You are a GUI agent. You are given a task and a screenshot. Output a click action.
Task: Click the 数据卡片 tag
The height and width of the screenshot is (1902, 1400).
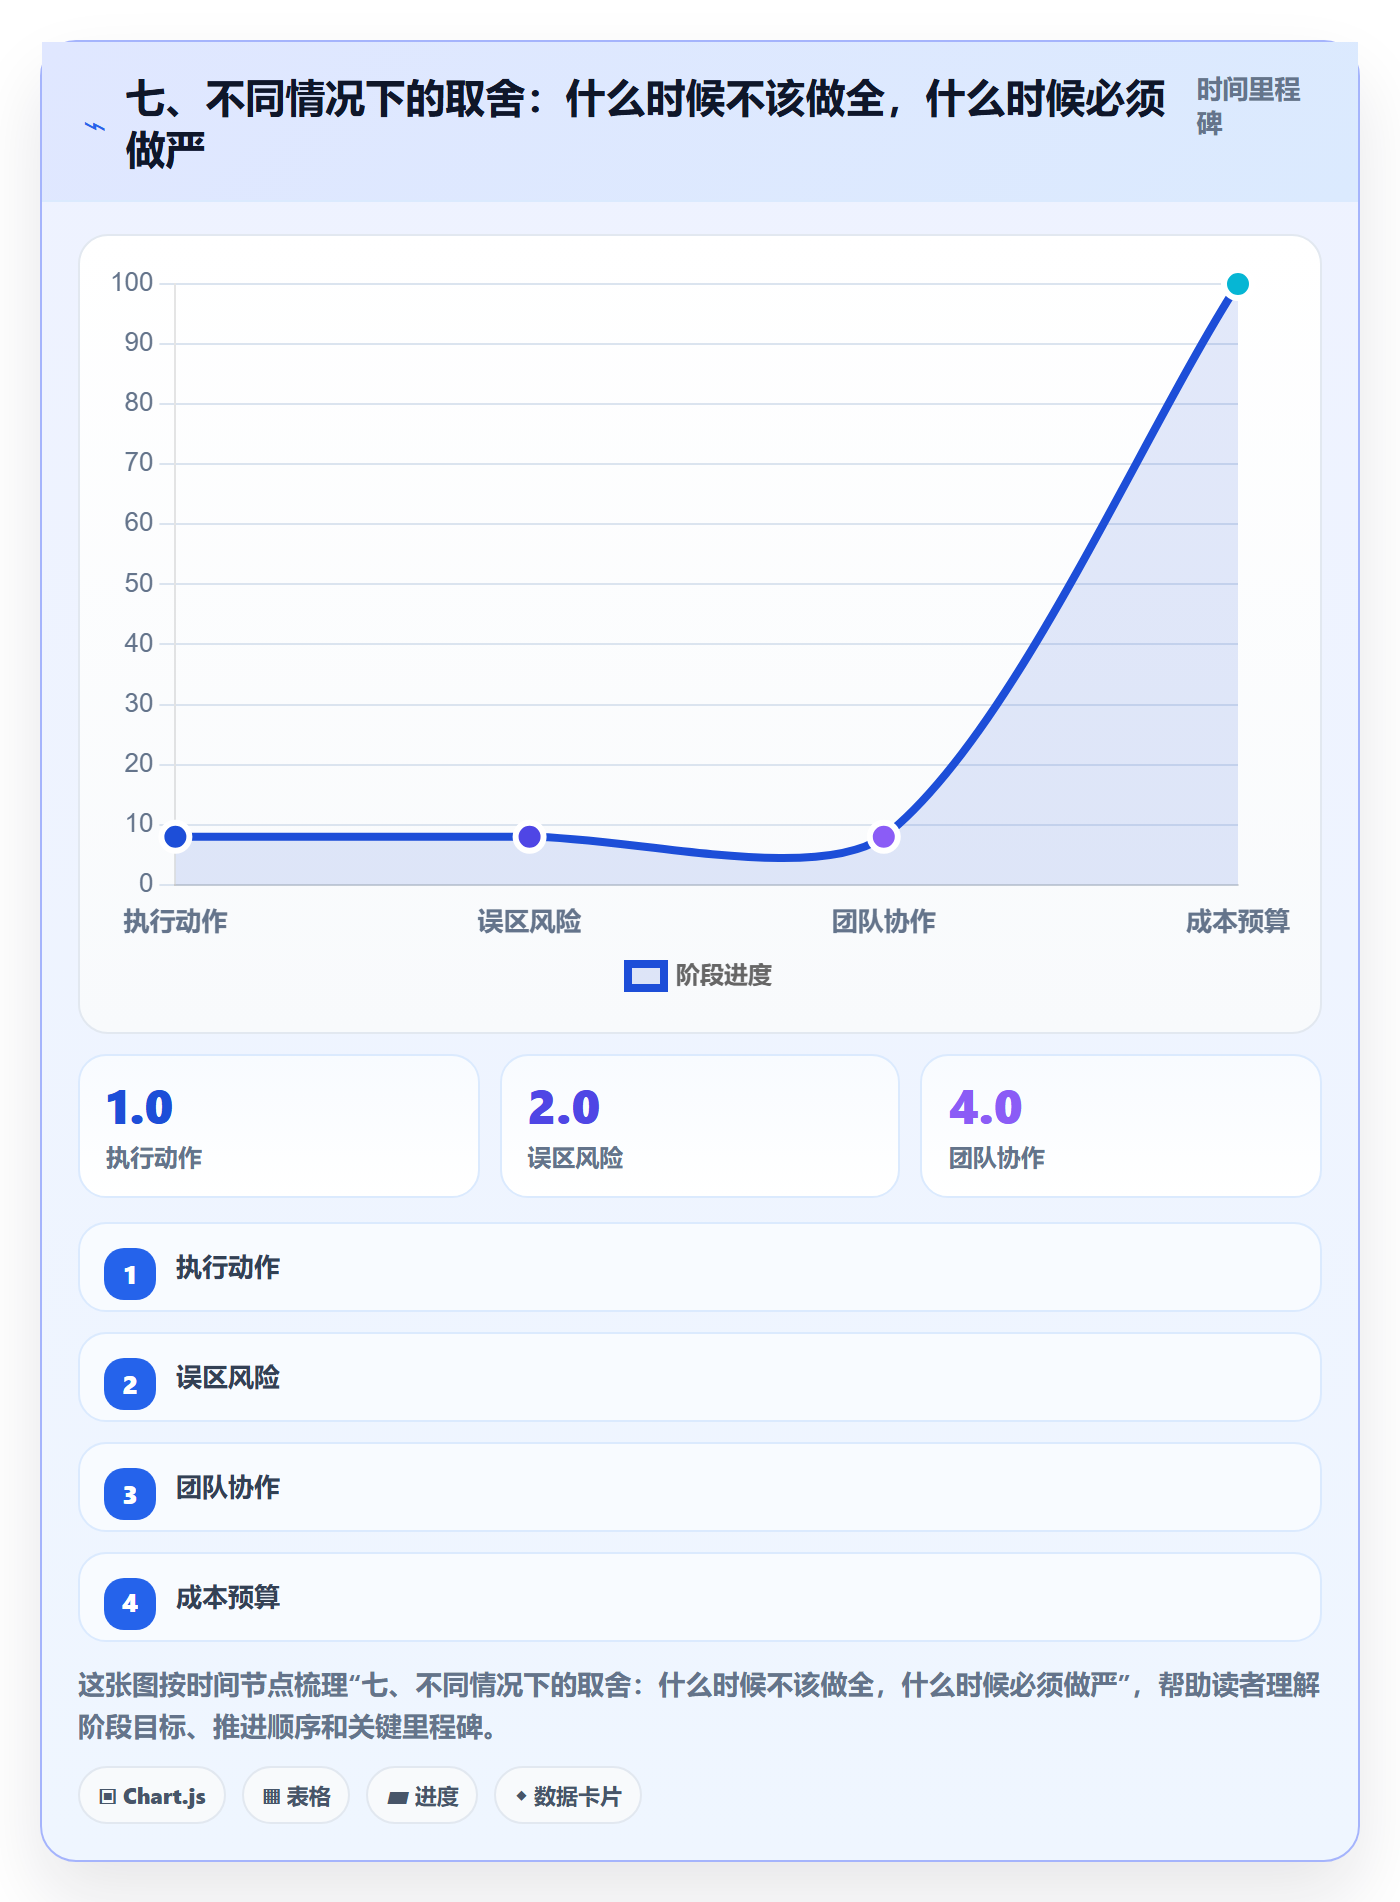(568, 1796)
